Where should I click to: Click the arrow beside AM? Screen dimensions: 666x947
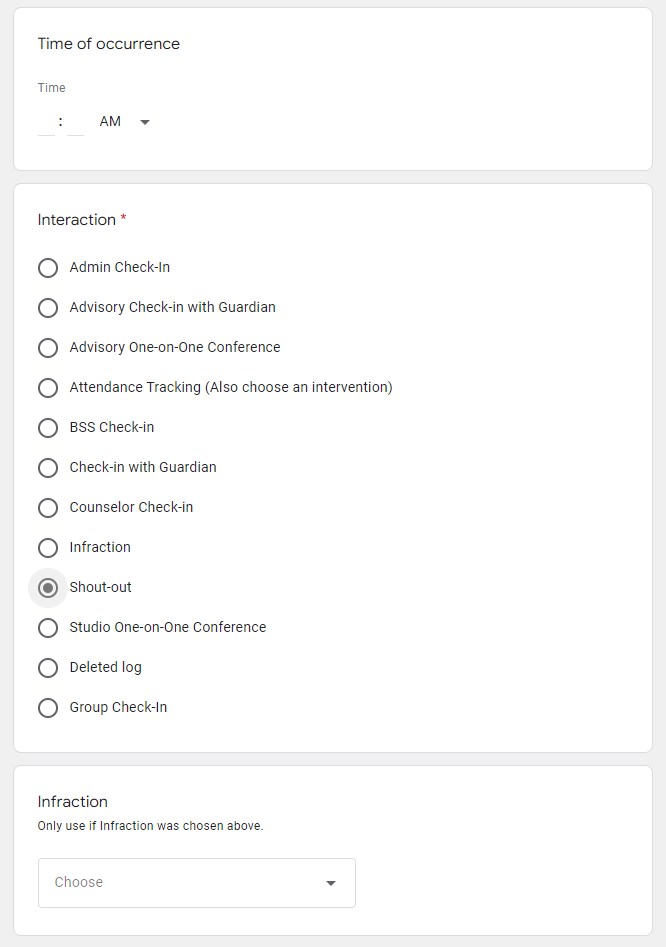click(145, 122)
